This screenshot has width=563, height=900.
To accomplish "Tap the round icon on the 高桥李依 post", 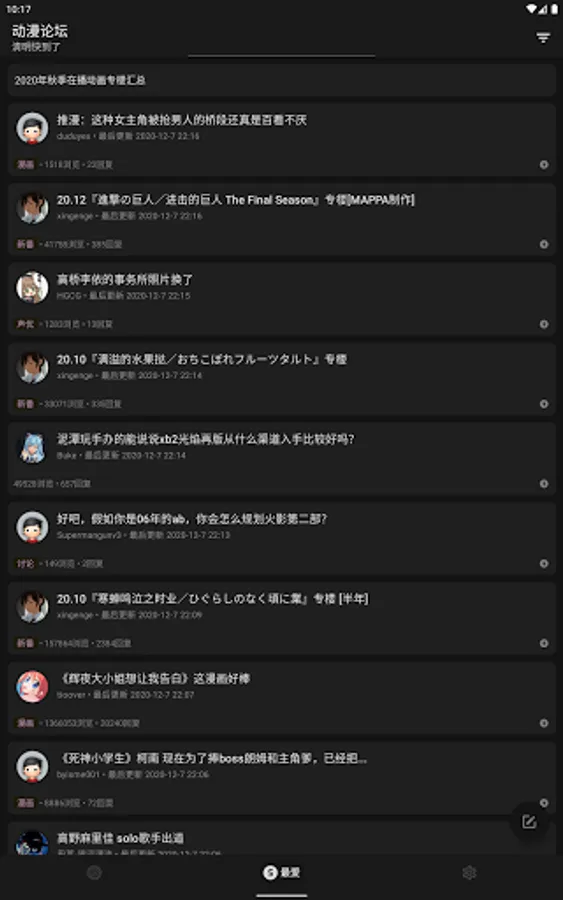I will pyautogui.click(x=543, y=324).
